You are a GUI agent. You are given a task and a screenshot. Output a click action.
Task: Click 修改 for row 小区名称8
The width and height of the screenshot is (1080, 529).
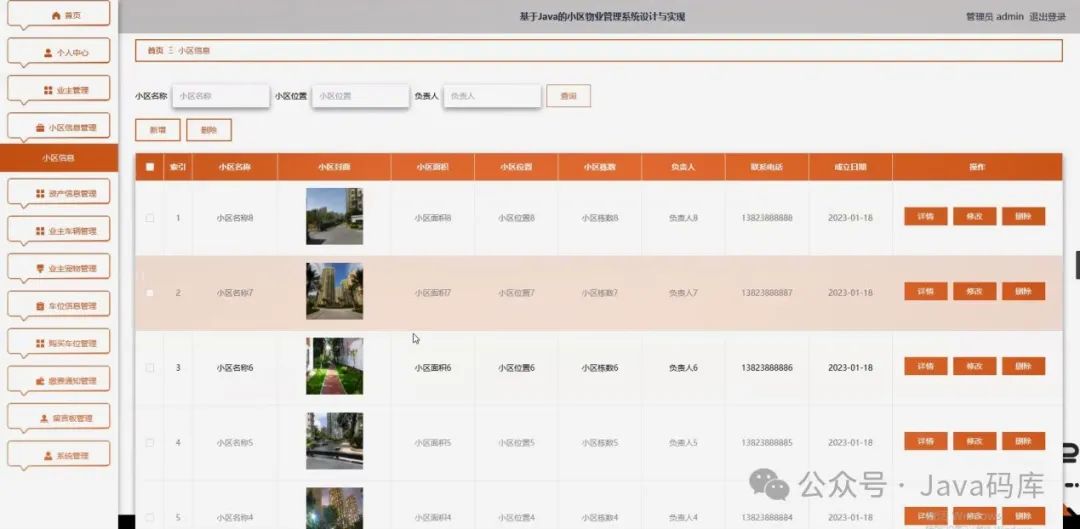point(975,216)
